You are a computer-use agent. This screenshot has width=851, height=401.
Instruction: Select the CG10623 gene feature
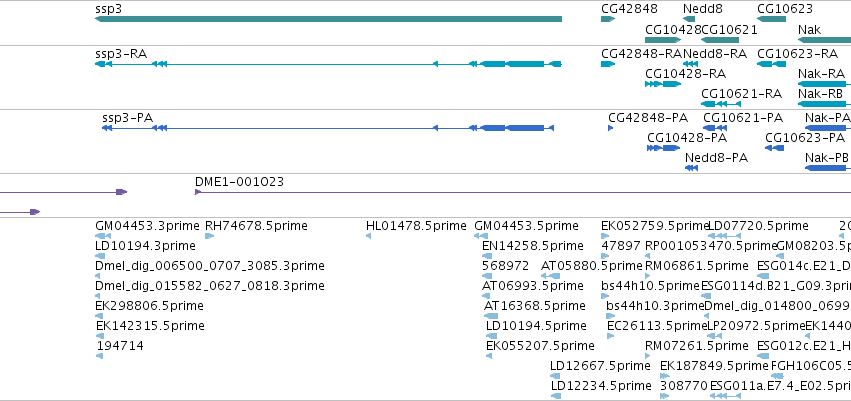(x=771, y=19)
